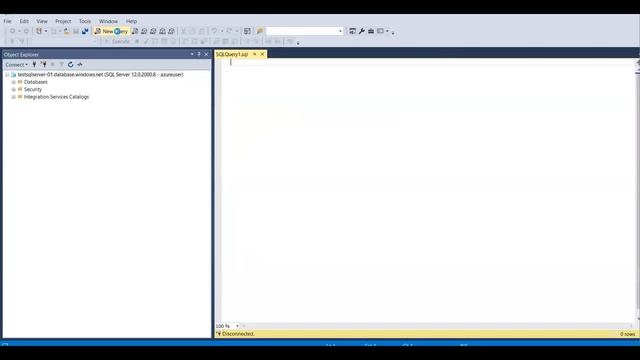Click the Disconnect icon in Object Explorer

click(x=43, y=64)
